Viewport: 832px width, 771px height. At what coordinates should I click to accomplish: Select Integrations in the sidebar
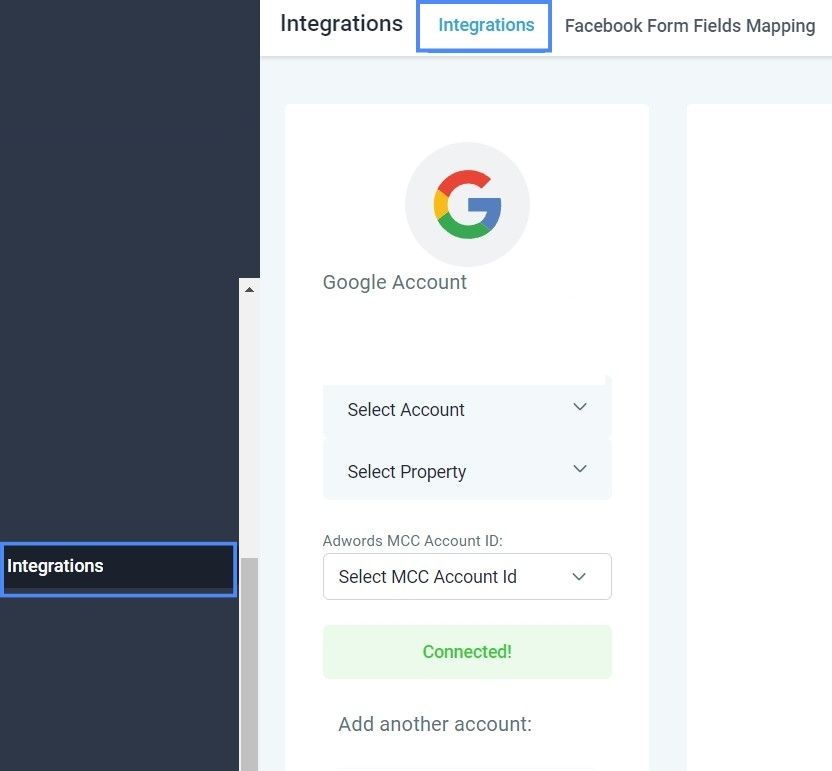point(118,569)
